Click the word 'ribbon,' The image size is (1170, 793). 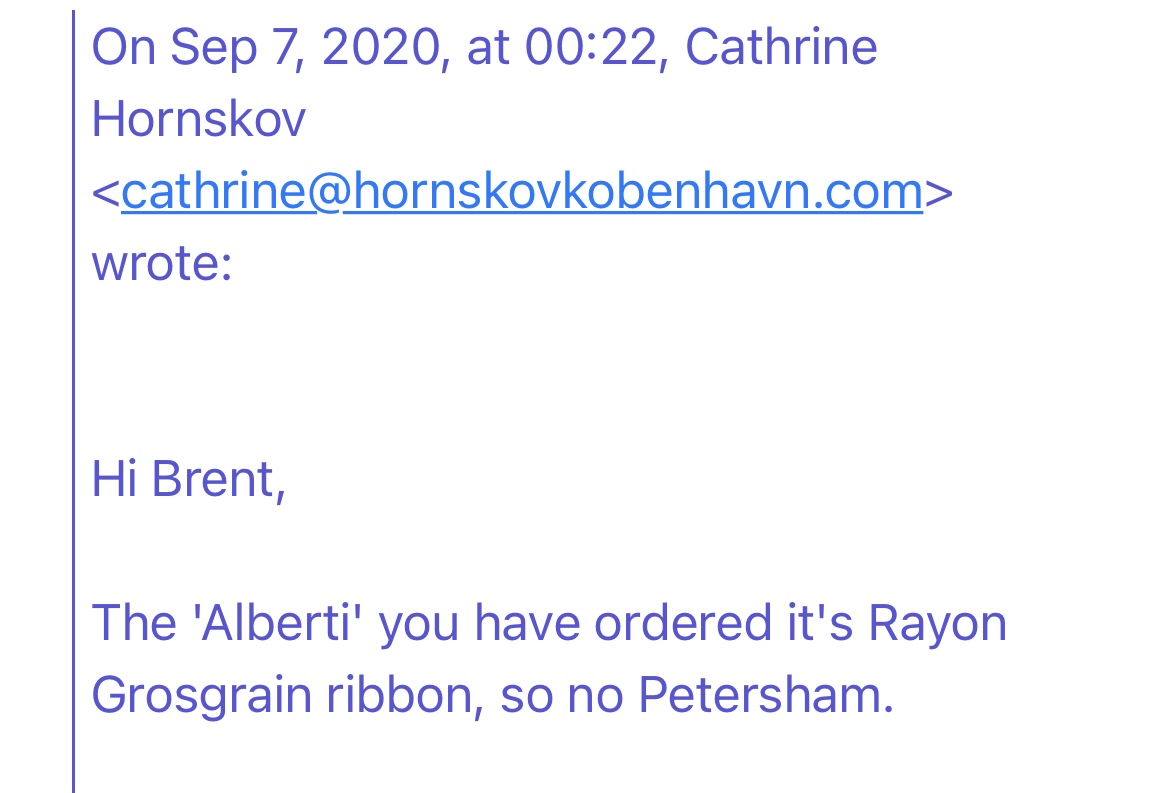click(x=405, y=695)
